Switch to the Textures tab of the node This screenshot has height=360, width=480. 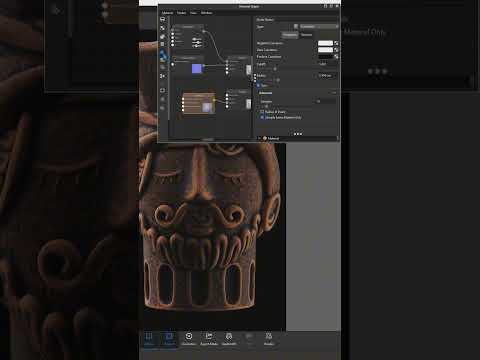pos(306,35)
